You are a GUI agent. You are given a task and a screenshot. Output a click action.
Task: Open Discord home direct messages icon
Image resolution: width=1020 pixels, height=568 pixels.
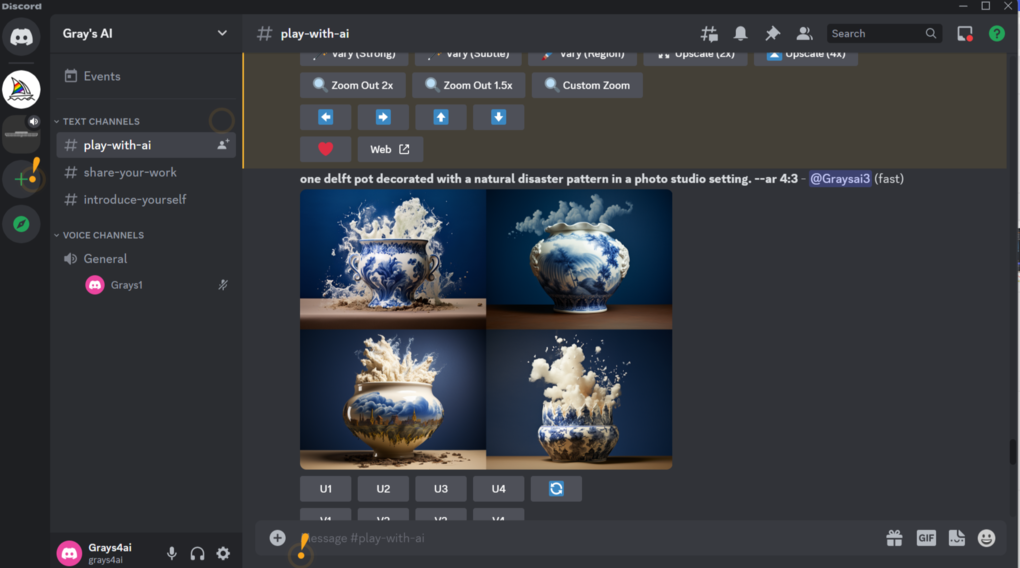(x=21, y=38)
